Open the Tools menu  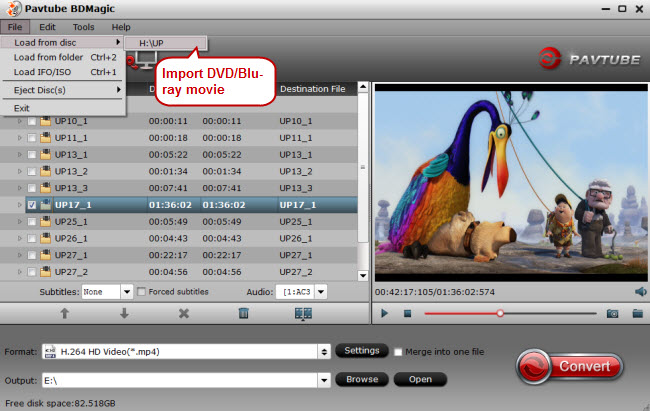point(83,27)
